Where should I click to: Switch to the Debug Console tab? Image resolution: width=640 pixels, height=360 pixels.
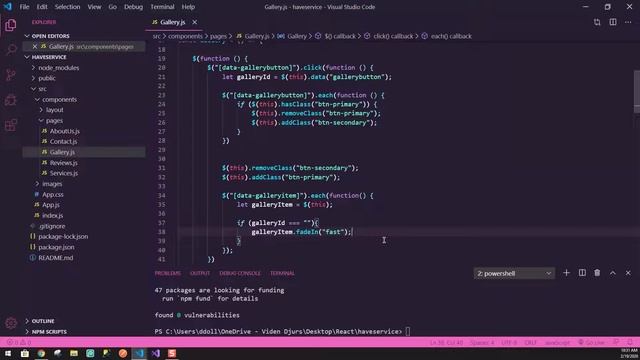tap(240, 273)
